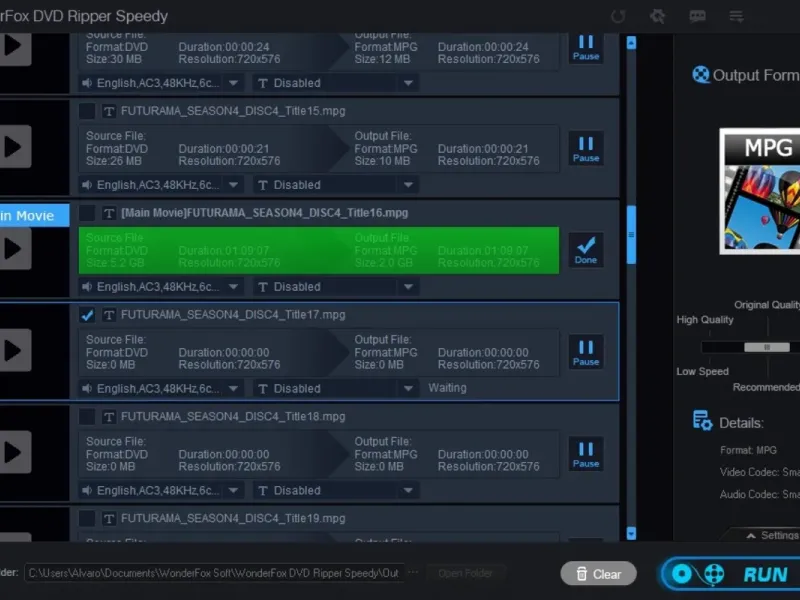Click the list scrollbar up arrow

[x=631, y=43]
